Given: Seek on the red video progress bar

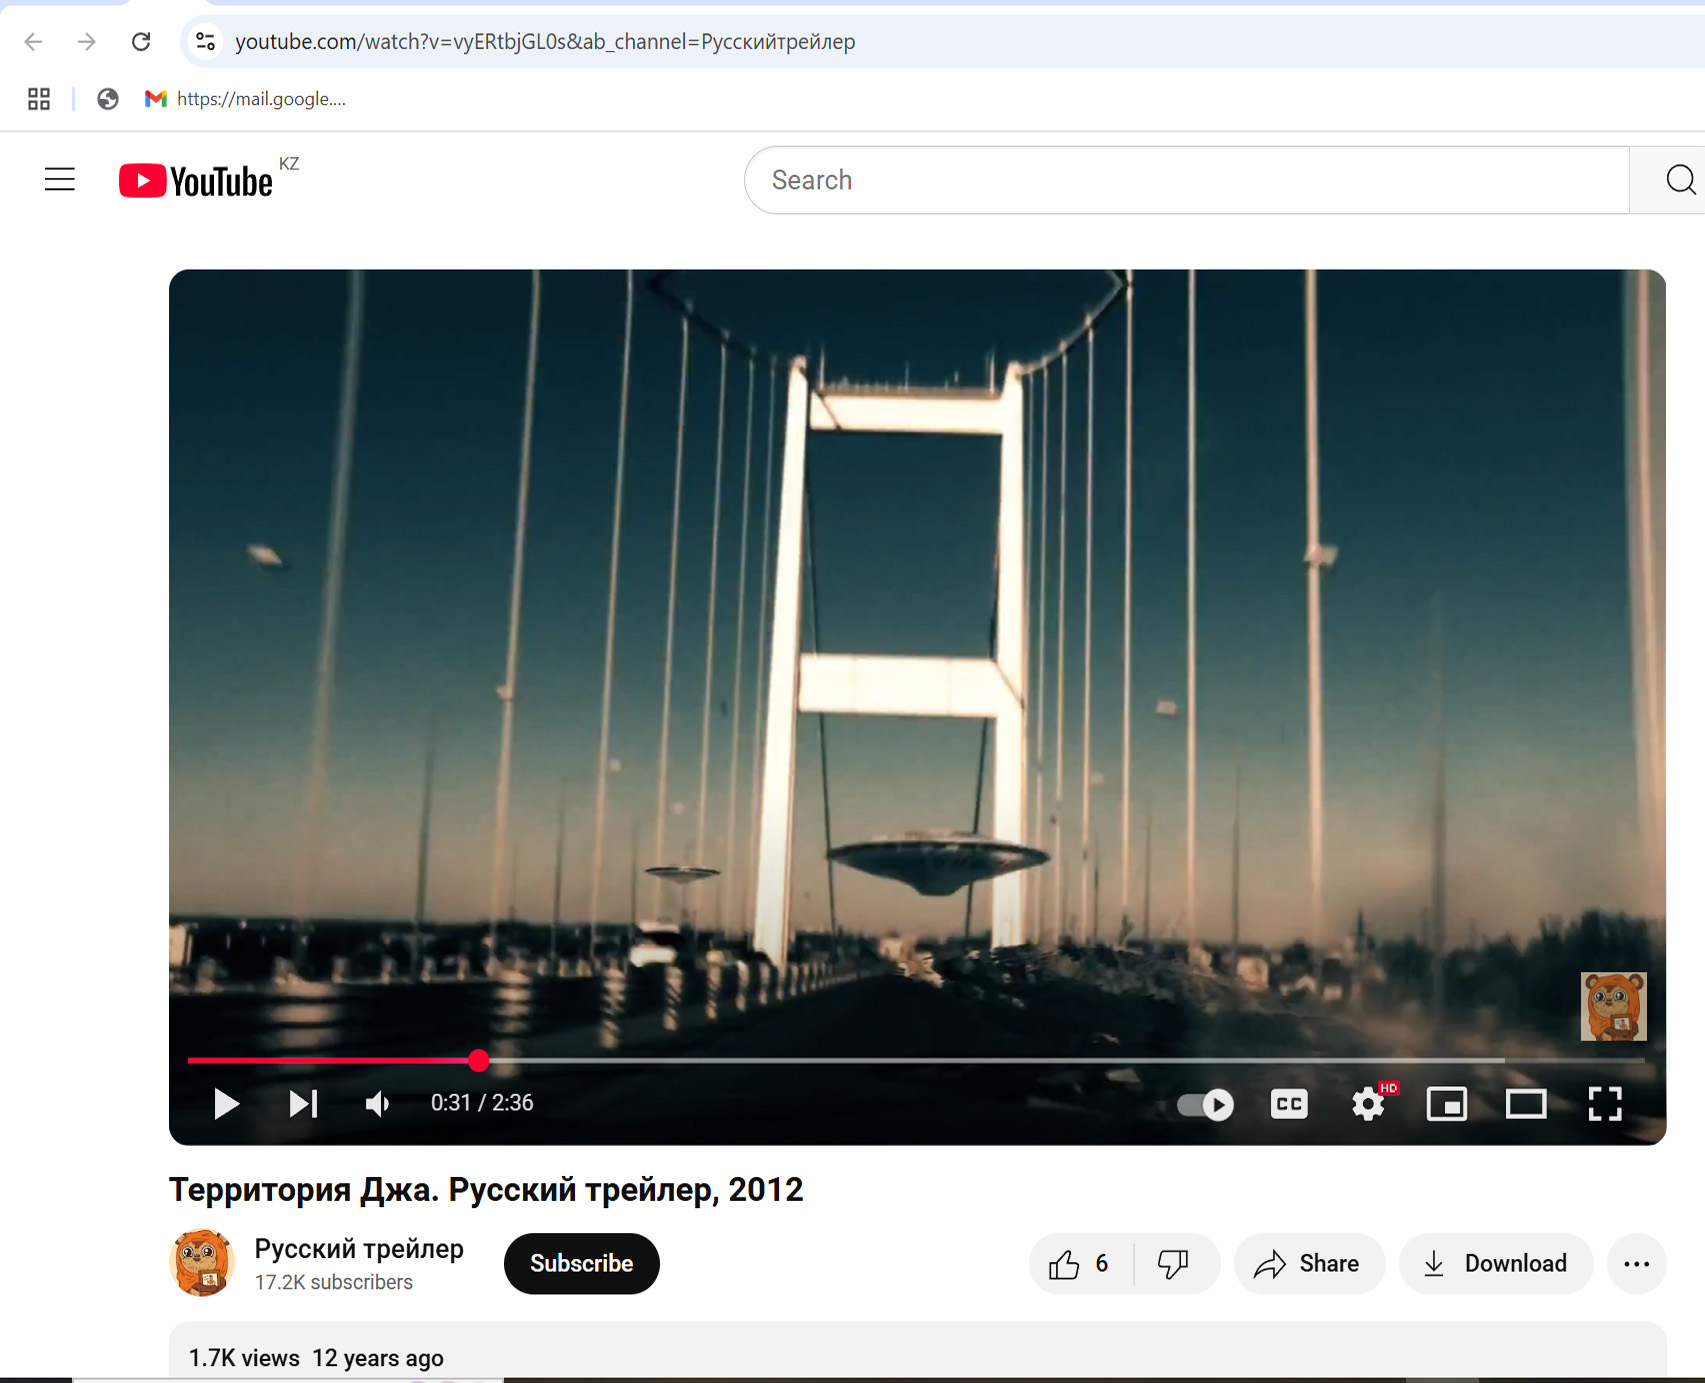Looking at the screenshot, I should point(916,1060).
